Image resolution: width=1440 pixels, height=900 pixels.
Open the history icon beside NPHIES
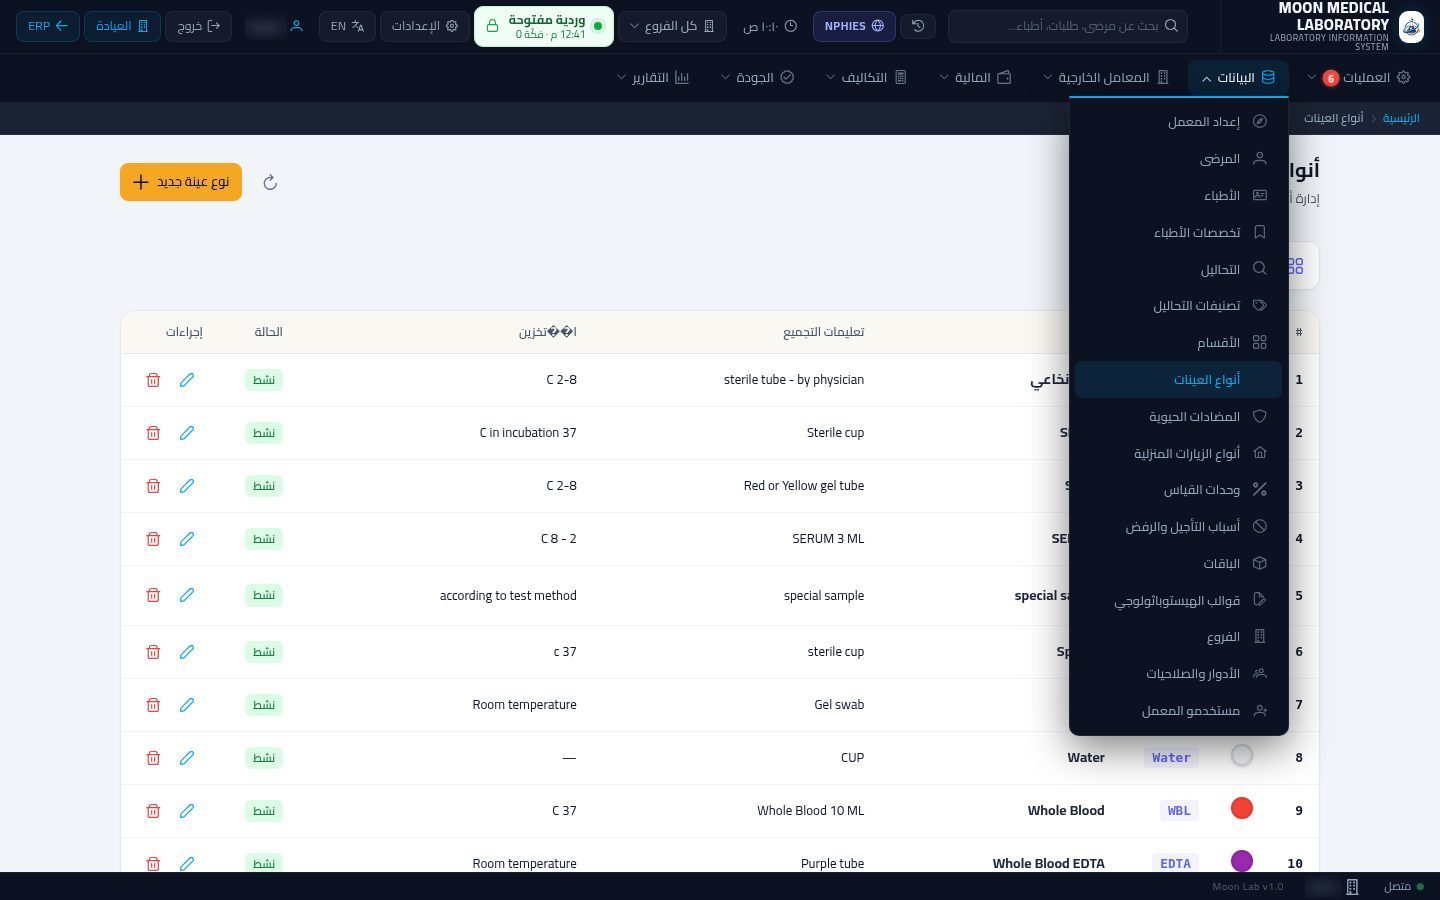(918, 26)
